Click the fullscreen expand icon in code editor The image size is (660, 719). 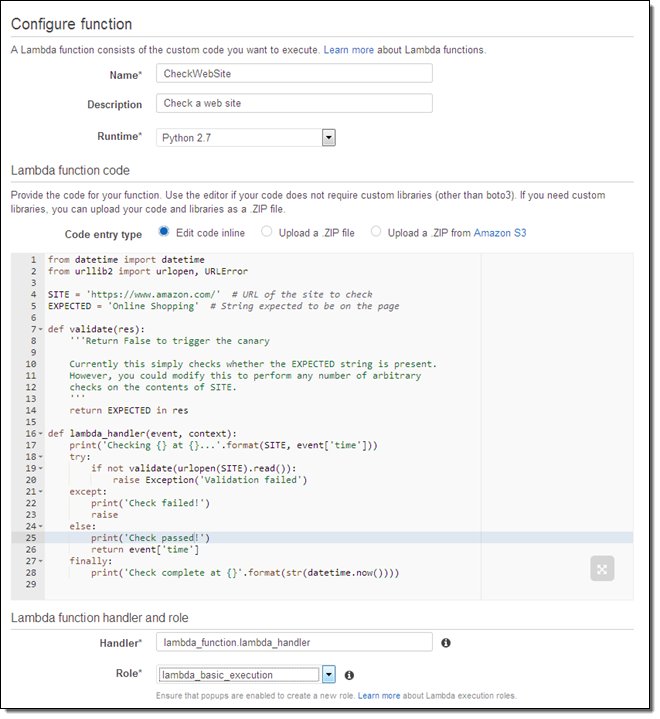(x=602, y=569)
